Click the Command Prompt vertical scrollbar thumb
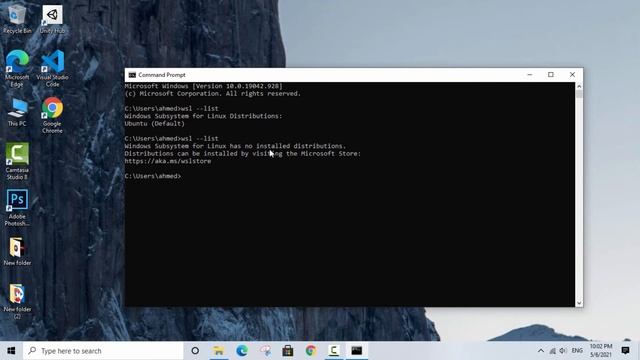This screenshot has width=640, height=360. [579, 94]
